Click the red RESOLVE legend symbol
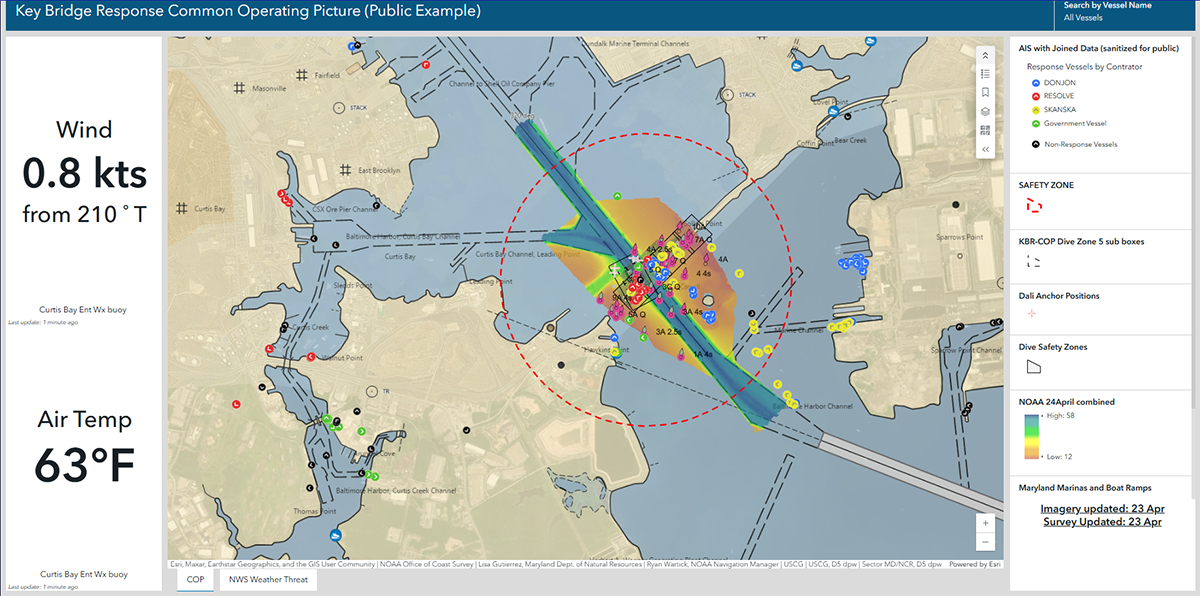1200x596 pixels. click(x=1034, y=96)
